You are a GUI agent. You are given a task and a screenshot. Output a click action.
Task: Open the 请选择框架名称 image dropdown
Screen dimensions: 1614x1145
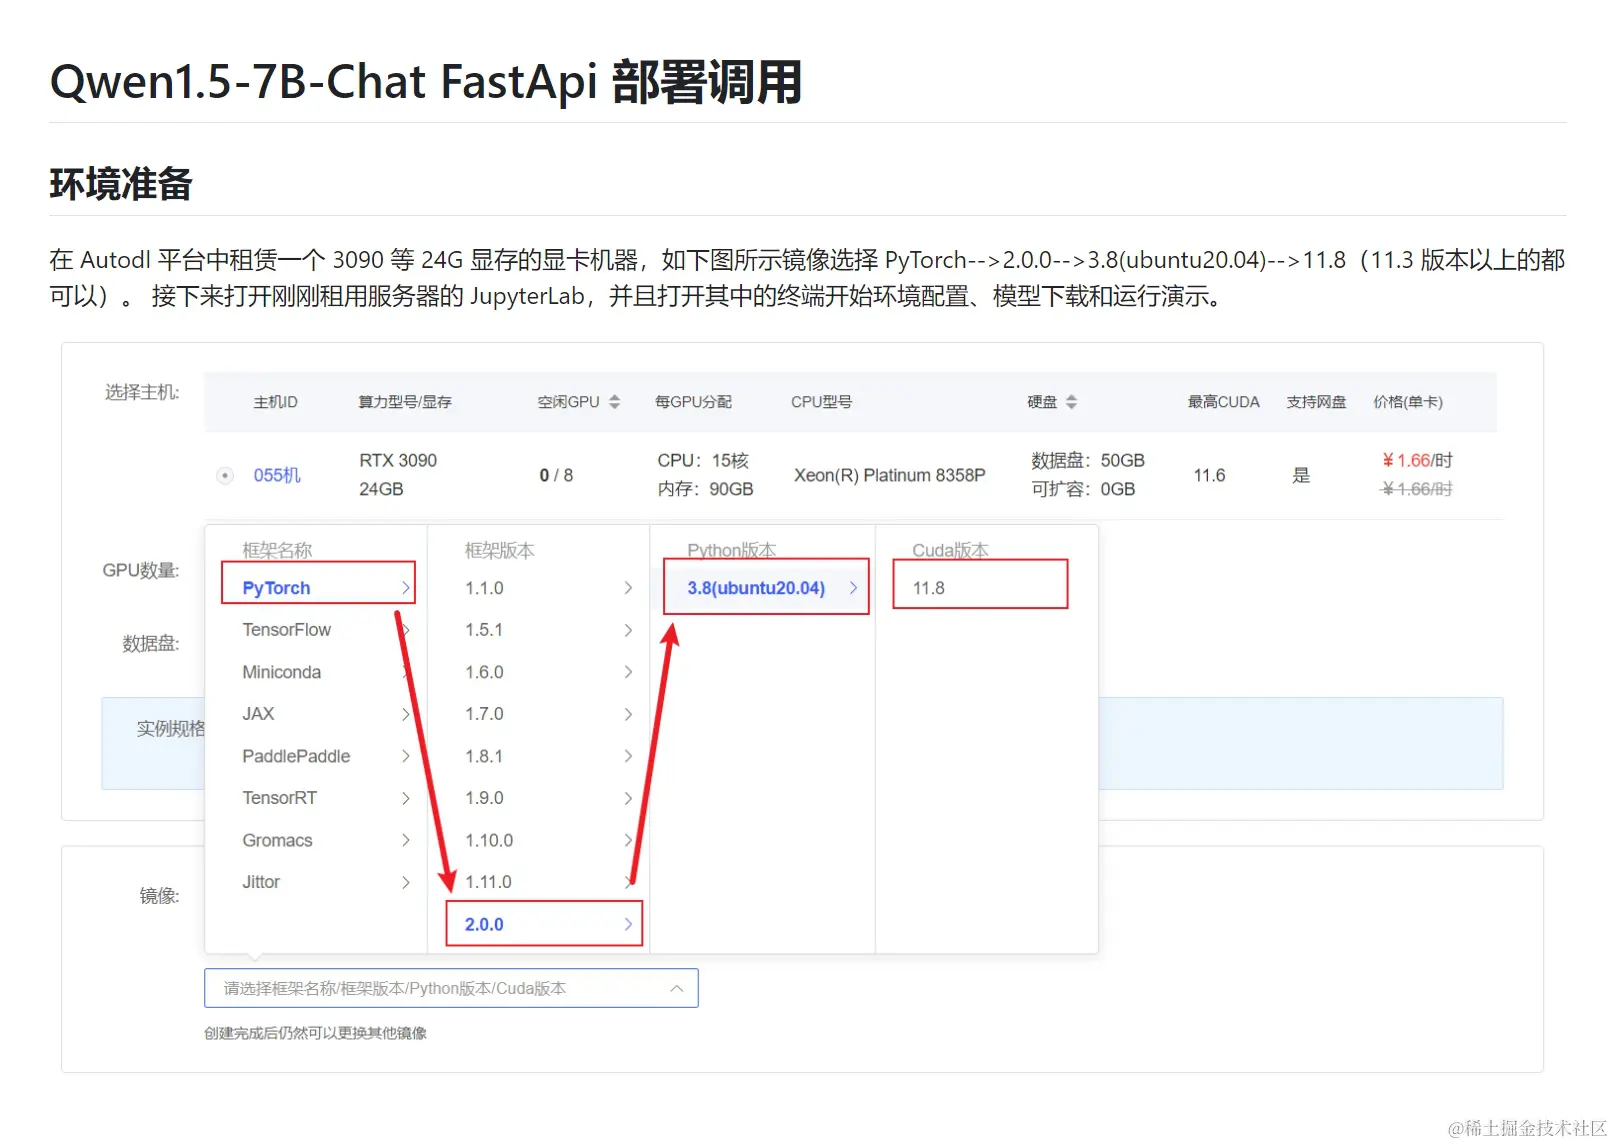[451, 988]
